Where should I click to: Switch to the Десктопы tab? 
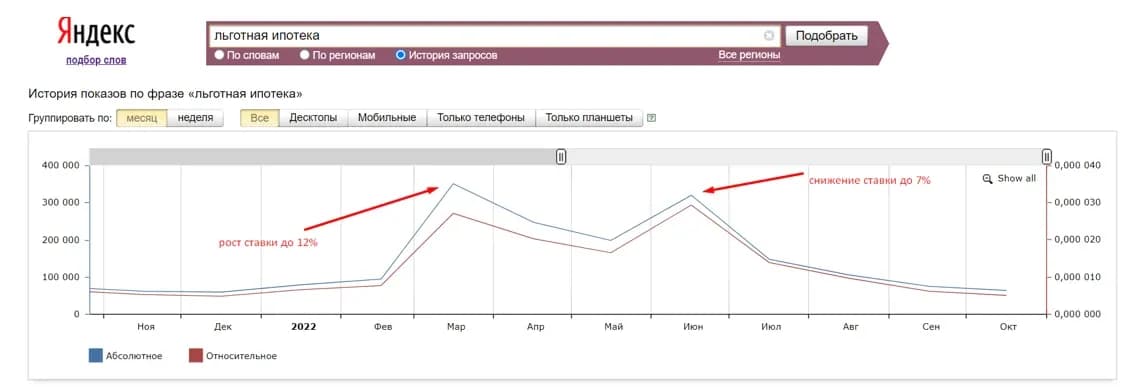click(x=313, y=118)
